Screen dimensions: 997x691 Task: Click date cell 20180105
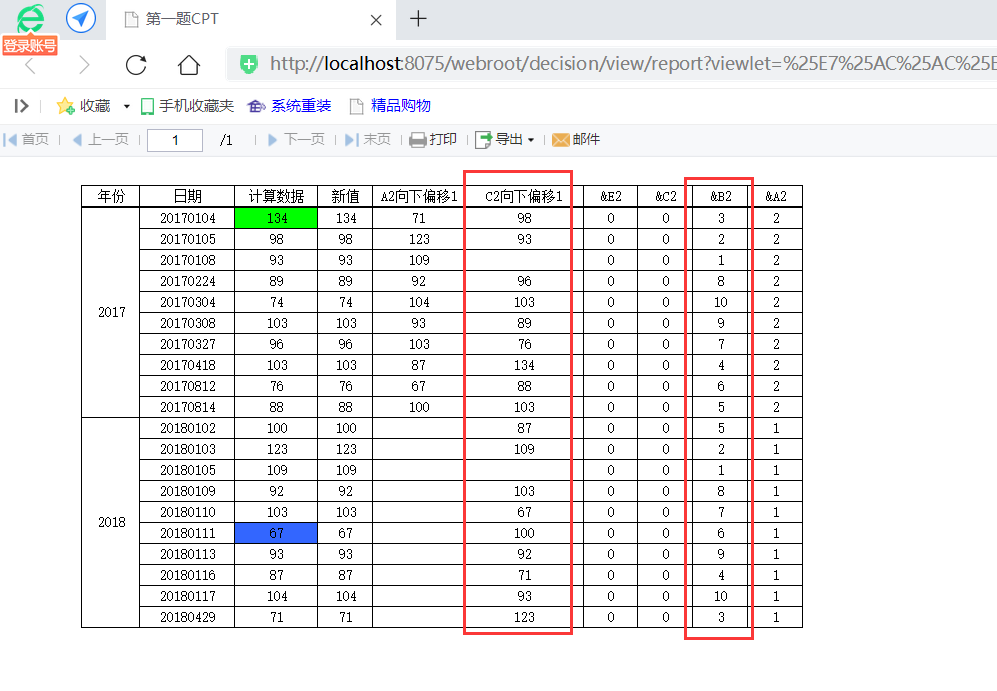coord(187,470)
